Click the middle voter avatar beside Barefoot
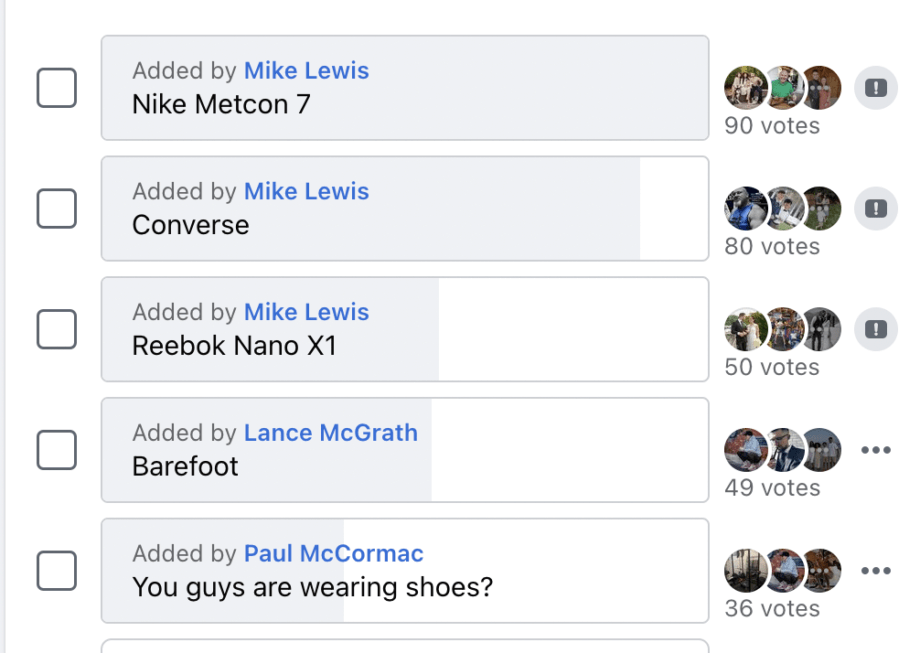 [784, 450]
